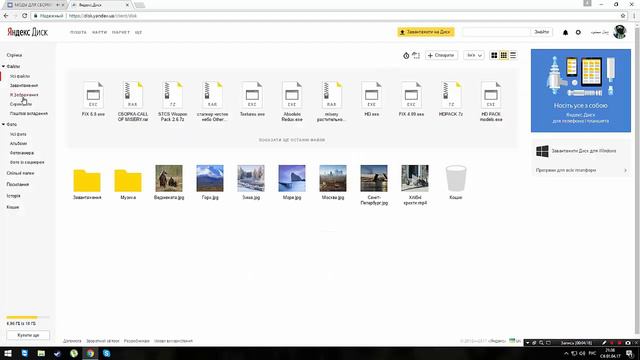This screenshot has height=360, width=640.
Task: Select Стрічка in sidebar
Action: [14, 55]
